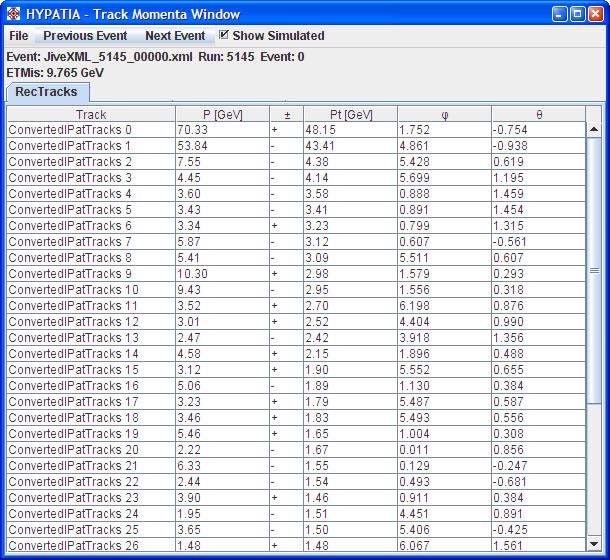Click the φ column header
The width and height of the screenshot is (610, 560).
tap(445, 114)
